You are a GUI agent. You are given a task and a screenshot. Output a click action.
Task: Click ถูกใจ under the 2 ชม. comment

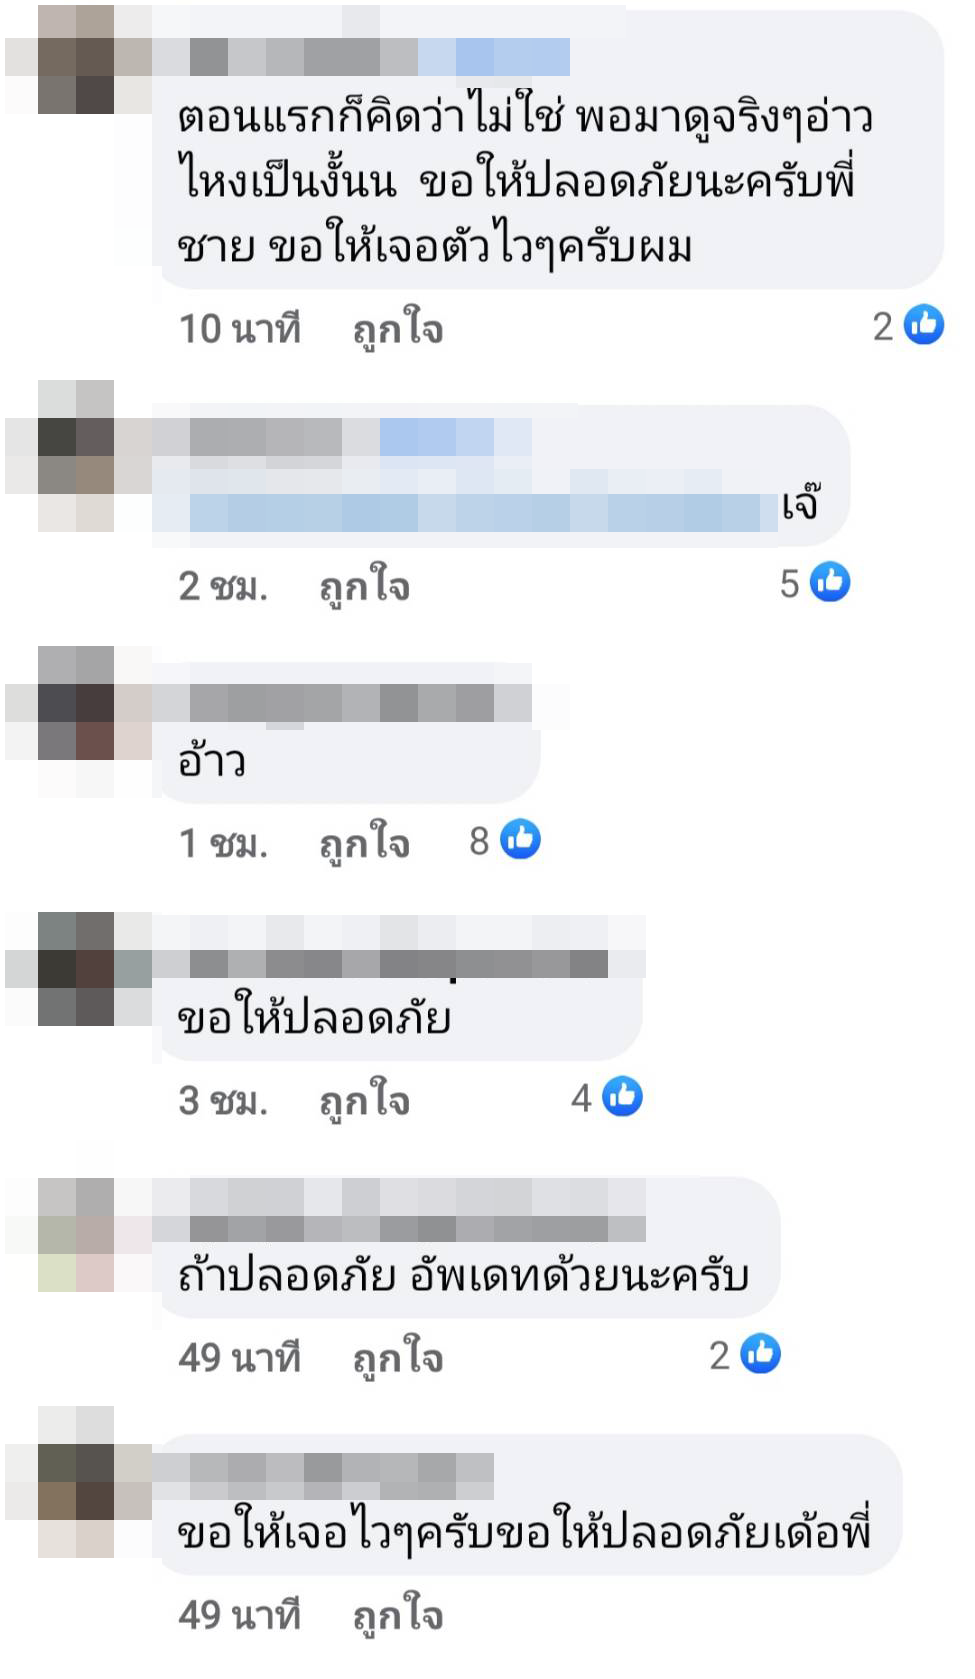click(x=364, y=587)
